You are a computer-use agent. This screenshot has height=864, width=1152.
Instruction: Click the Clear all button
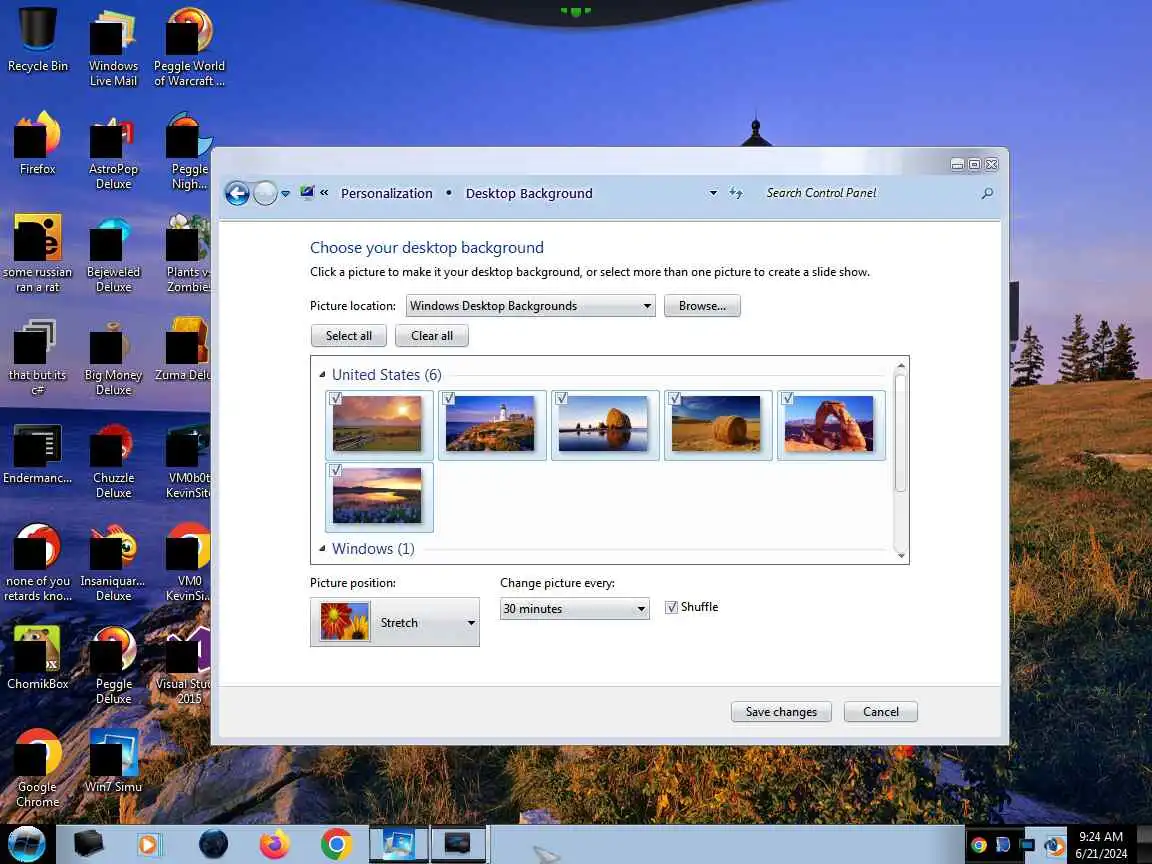coord(431,336)
